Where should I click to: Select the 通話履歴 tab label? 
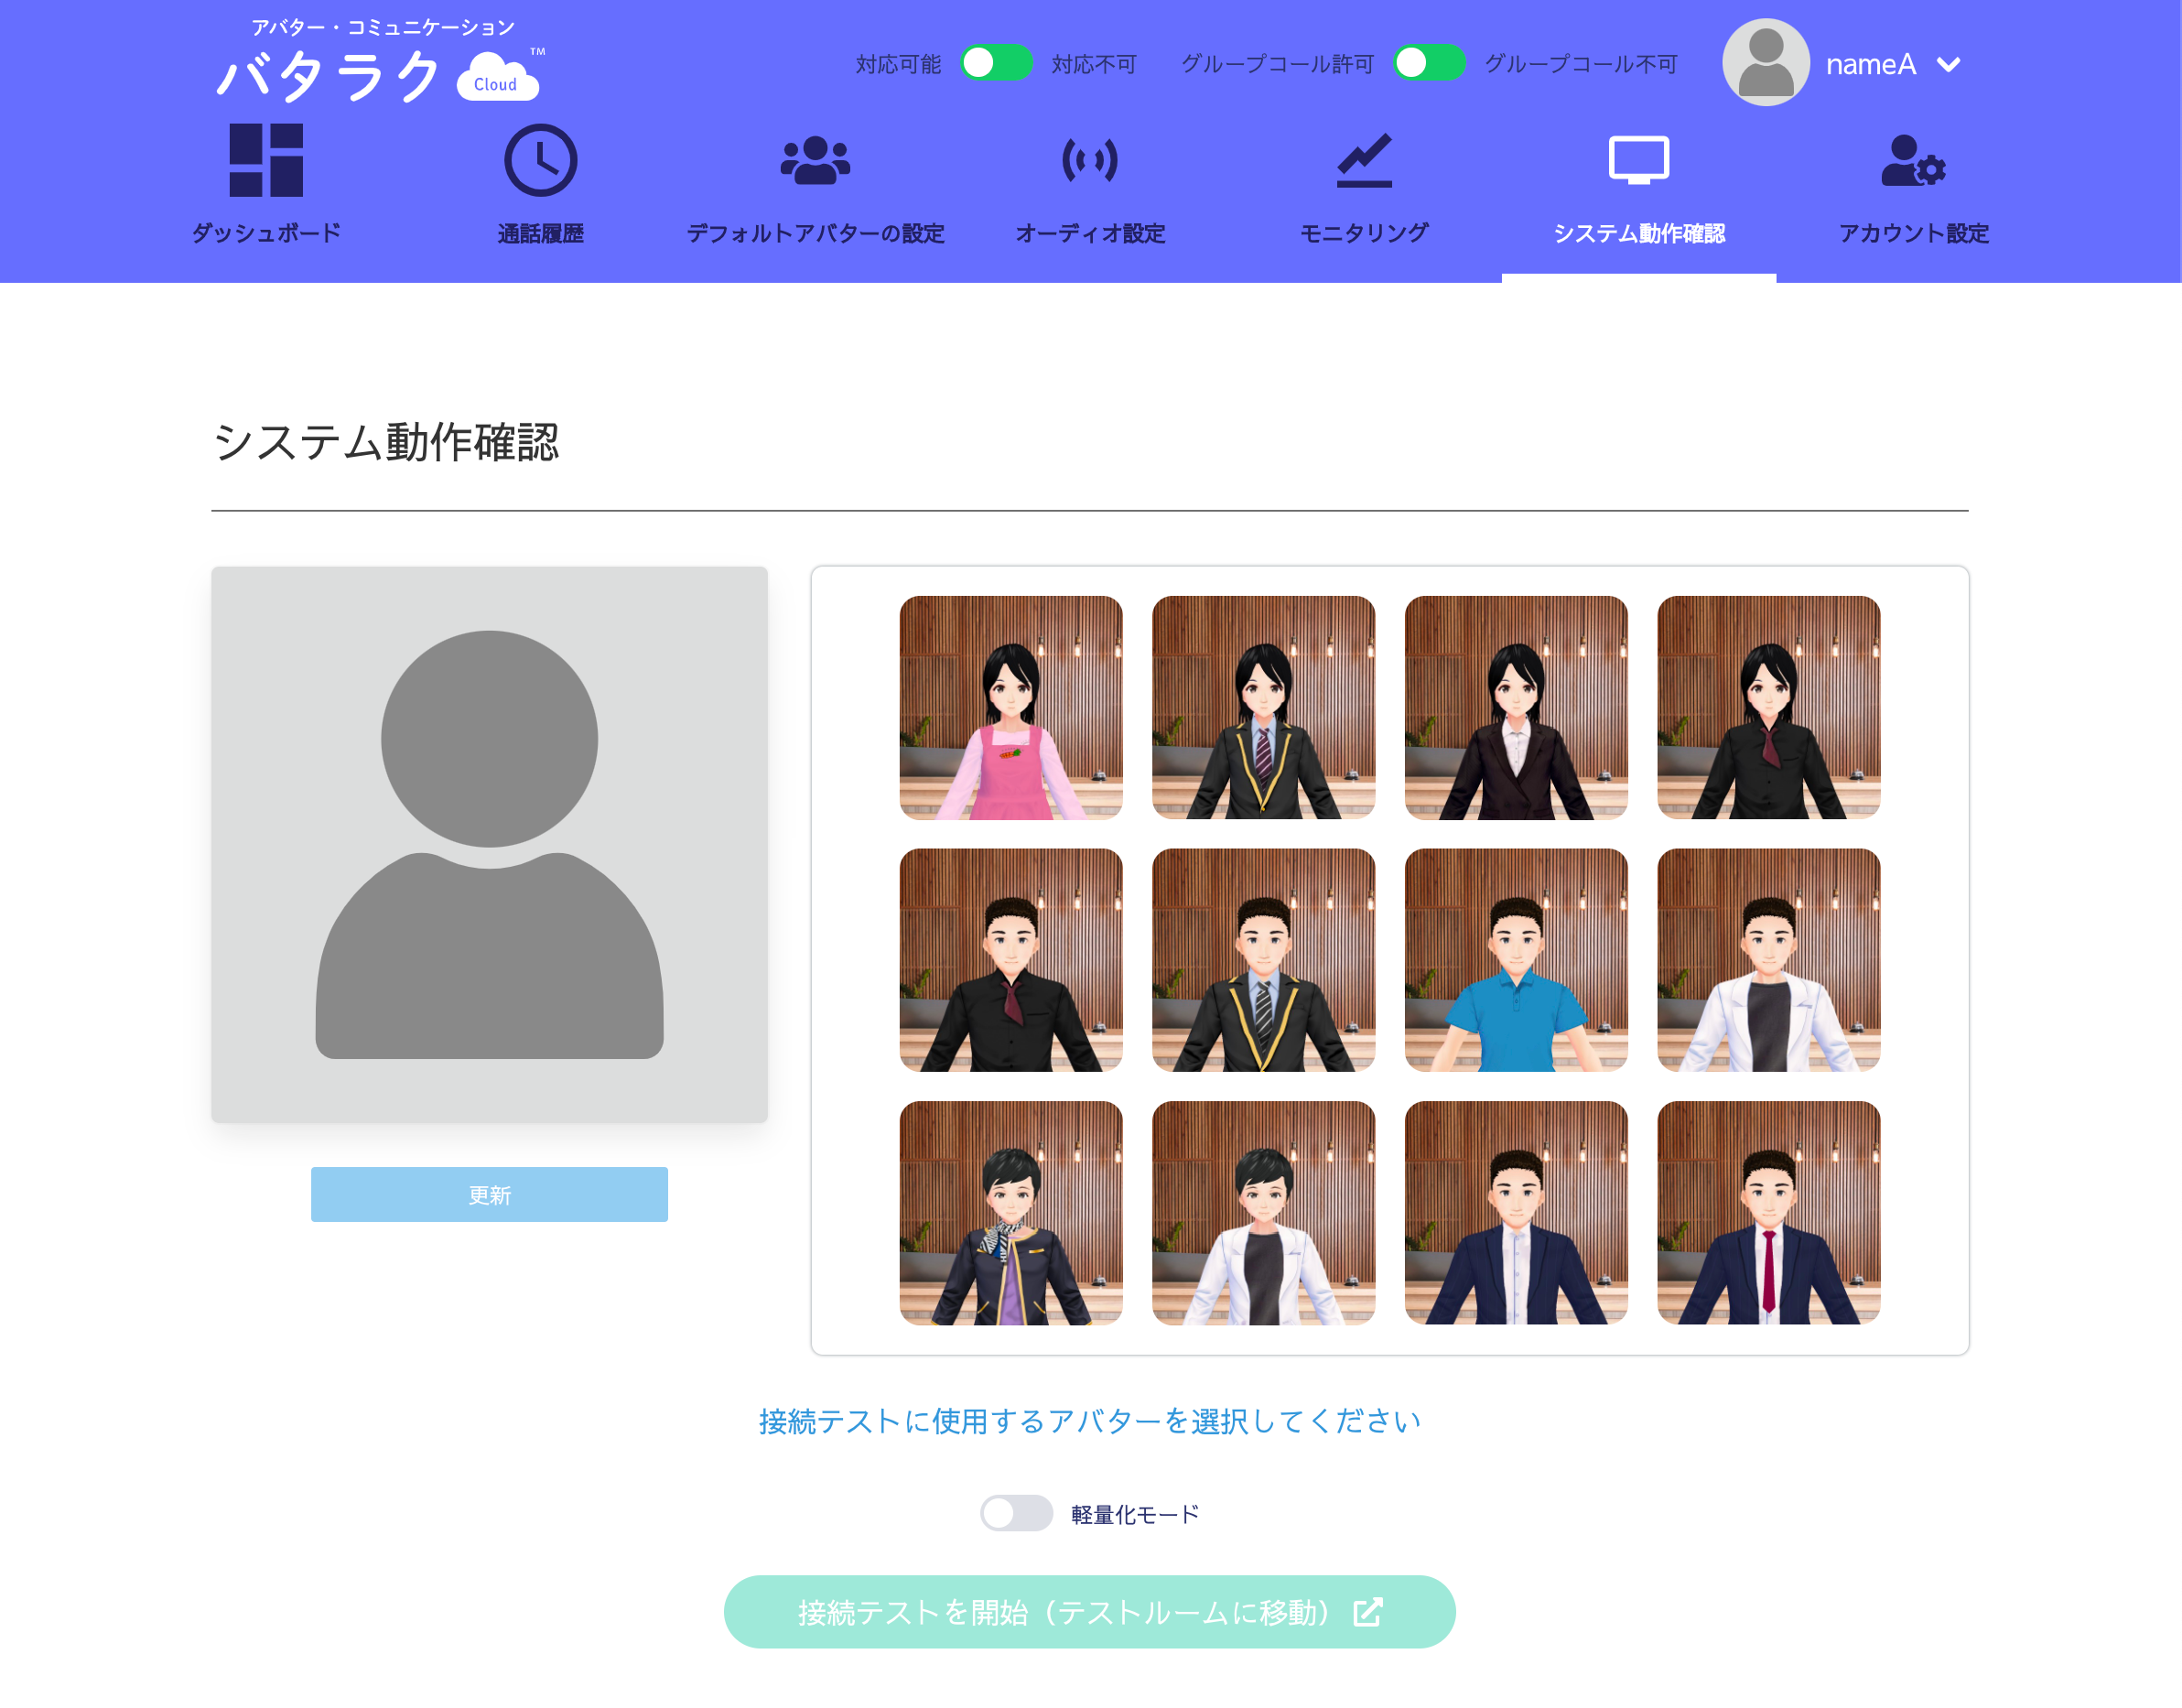(x=540, y=233)
